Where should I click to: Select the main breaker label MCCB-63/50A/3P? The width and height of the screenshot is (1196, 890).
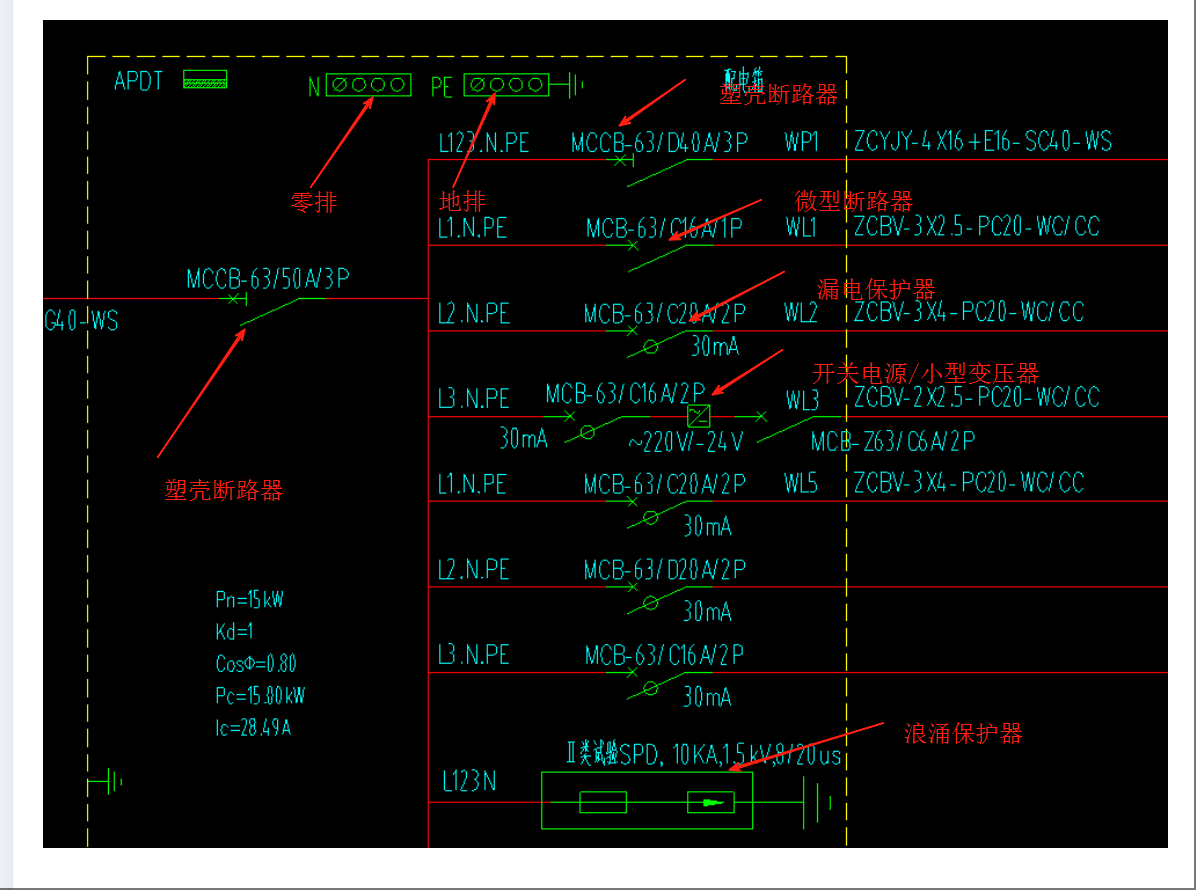(268, 278)
